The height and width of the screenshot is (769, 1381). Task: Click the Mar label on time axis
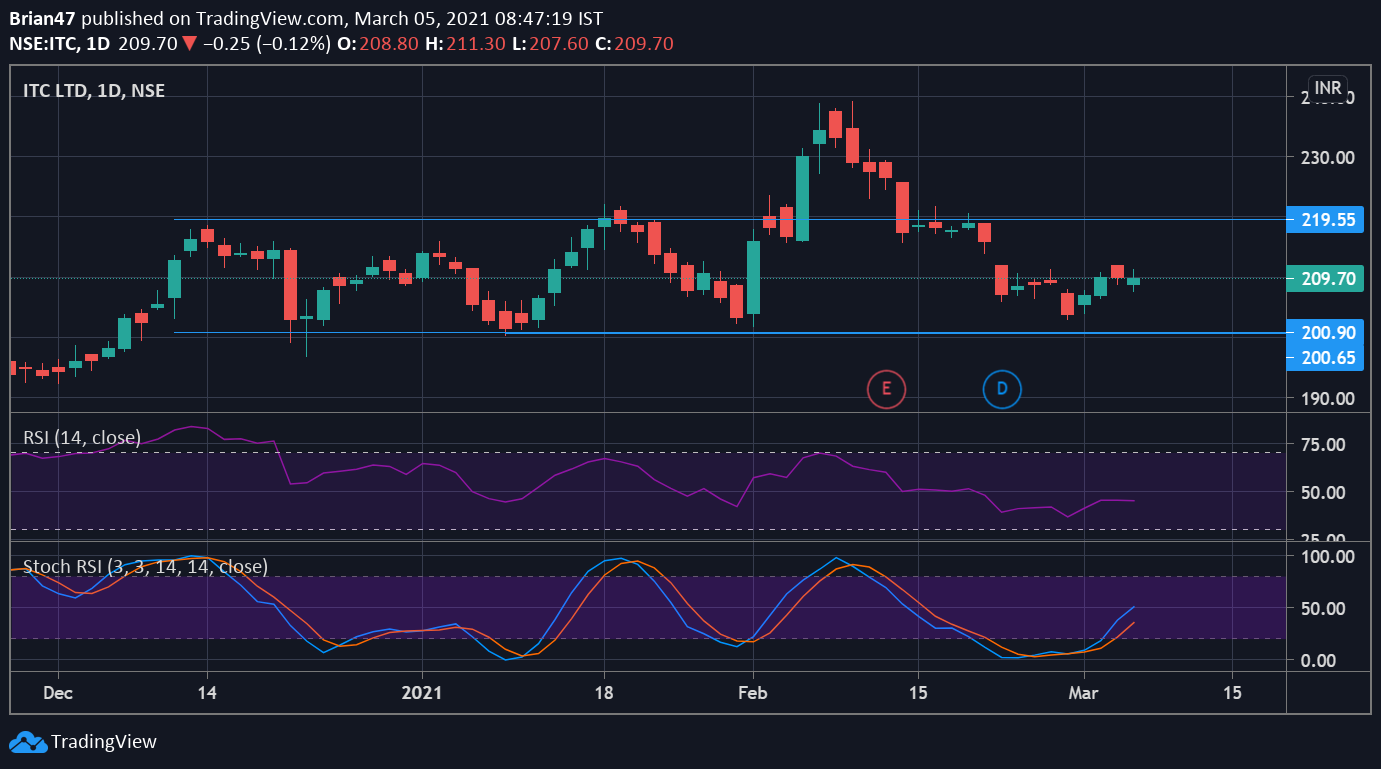tap(1084, 693)
